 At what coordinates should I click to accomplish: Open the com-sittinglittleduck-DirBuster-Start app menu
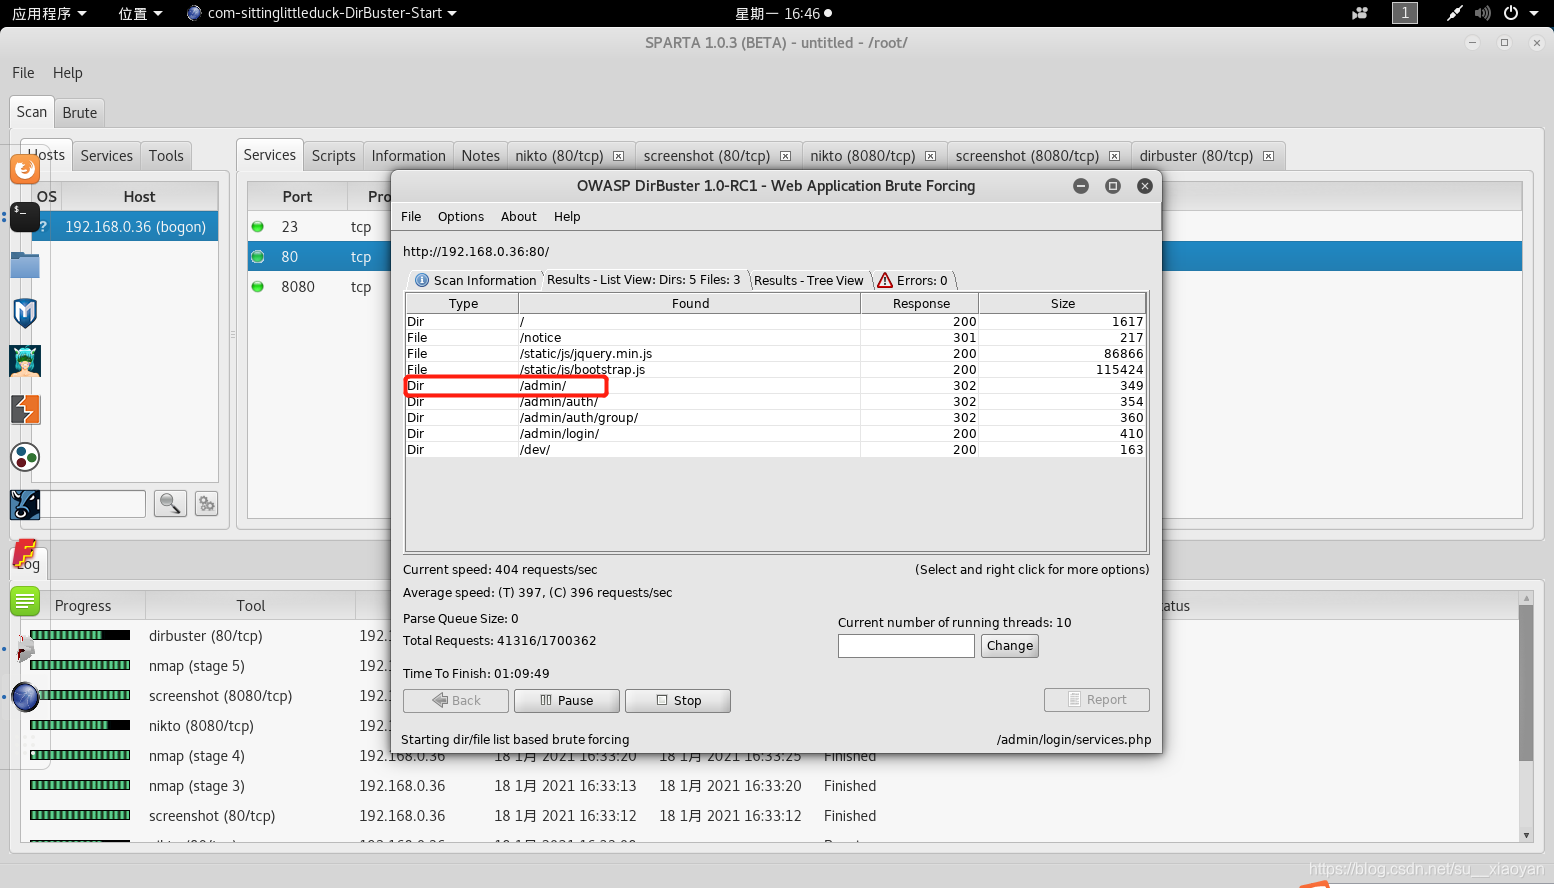click(322, 13)
